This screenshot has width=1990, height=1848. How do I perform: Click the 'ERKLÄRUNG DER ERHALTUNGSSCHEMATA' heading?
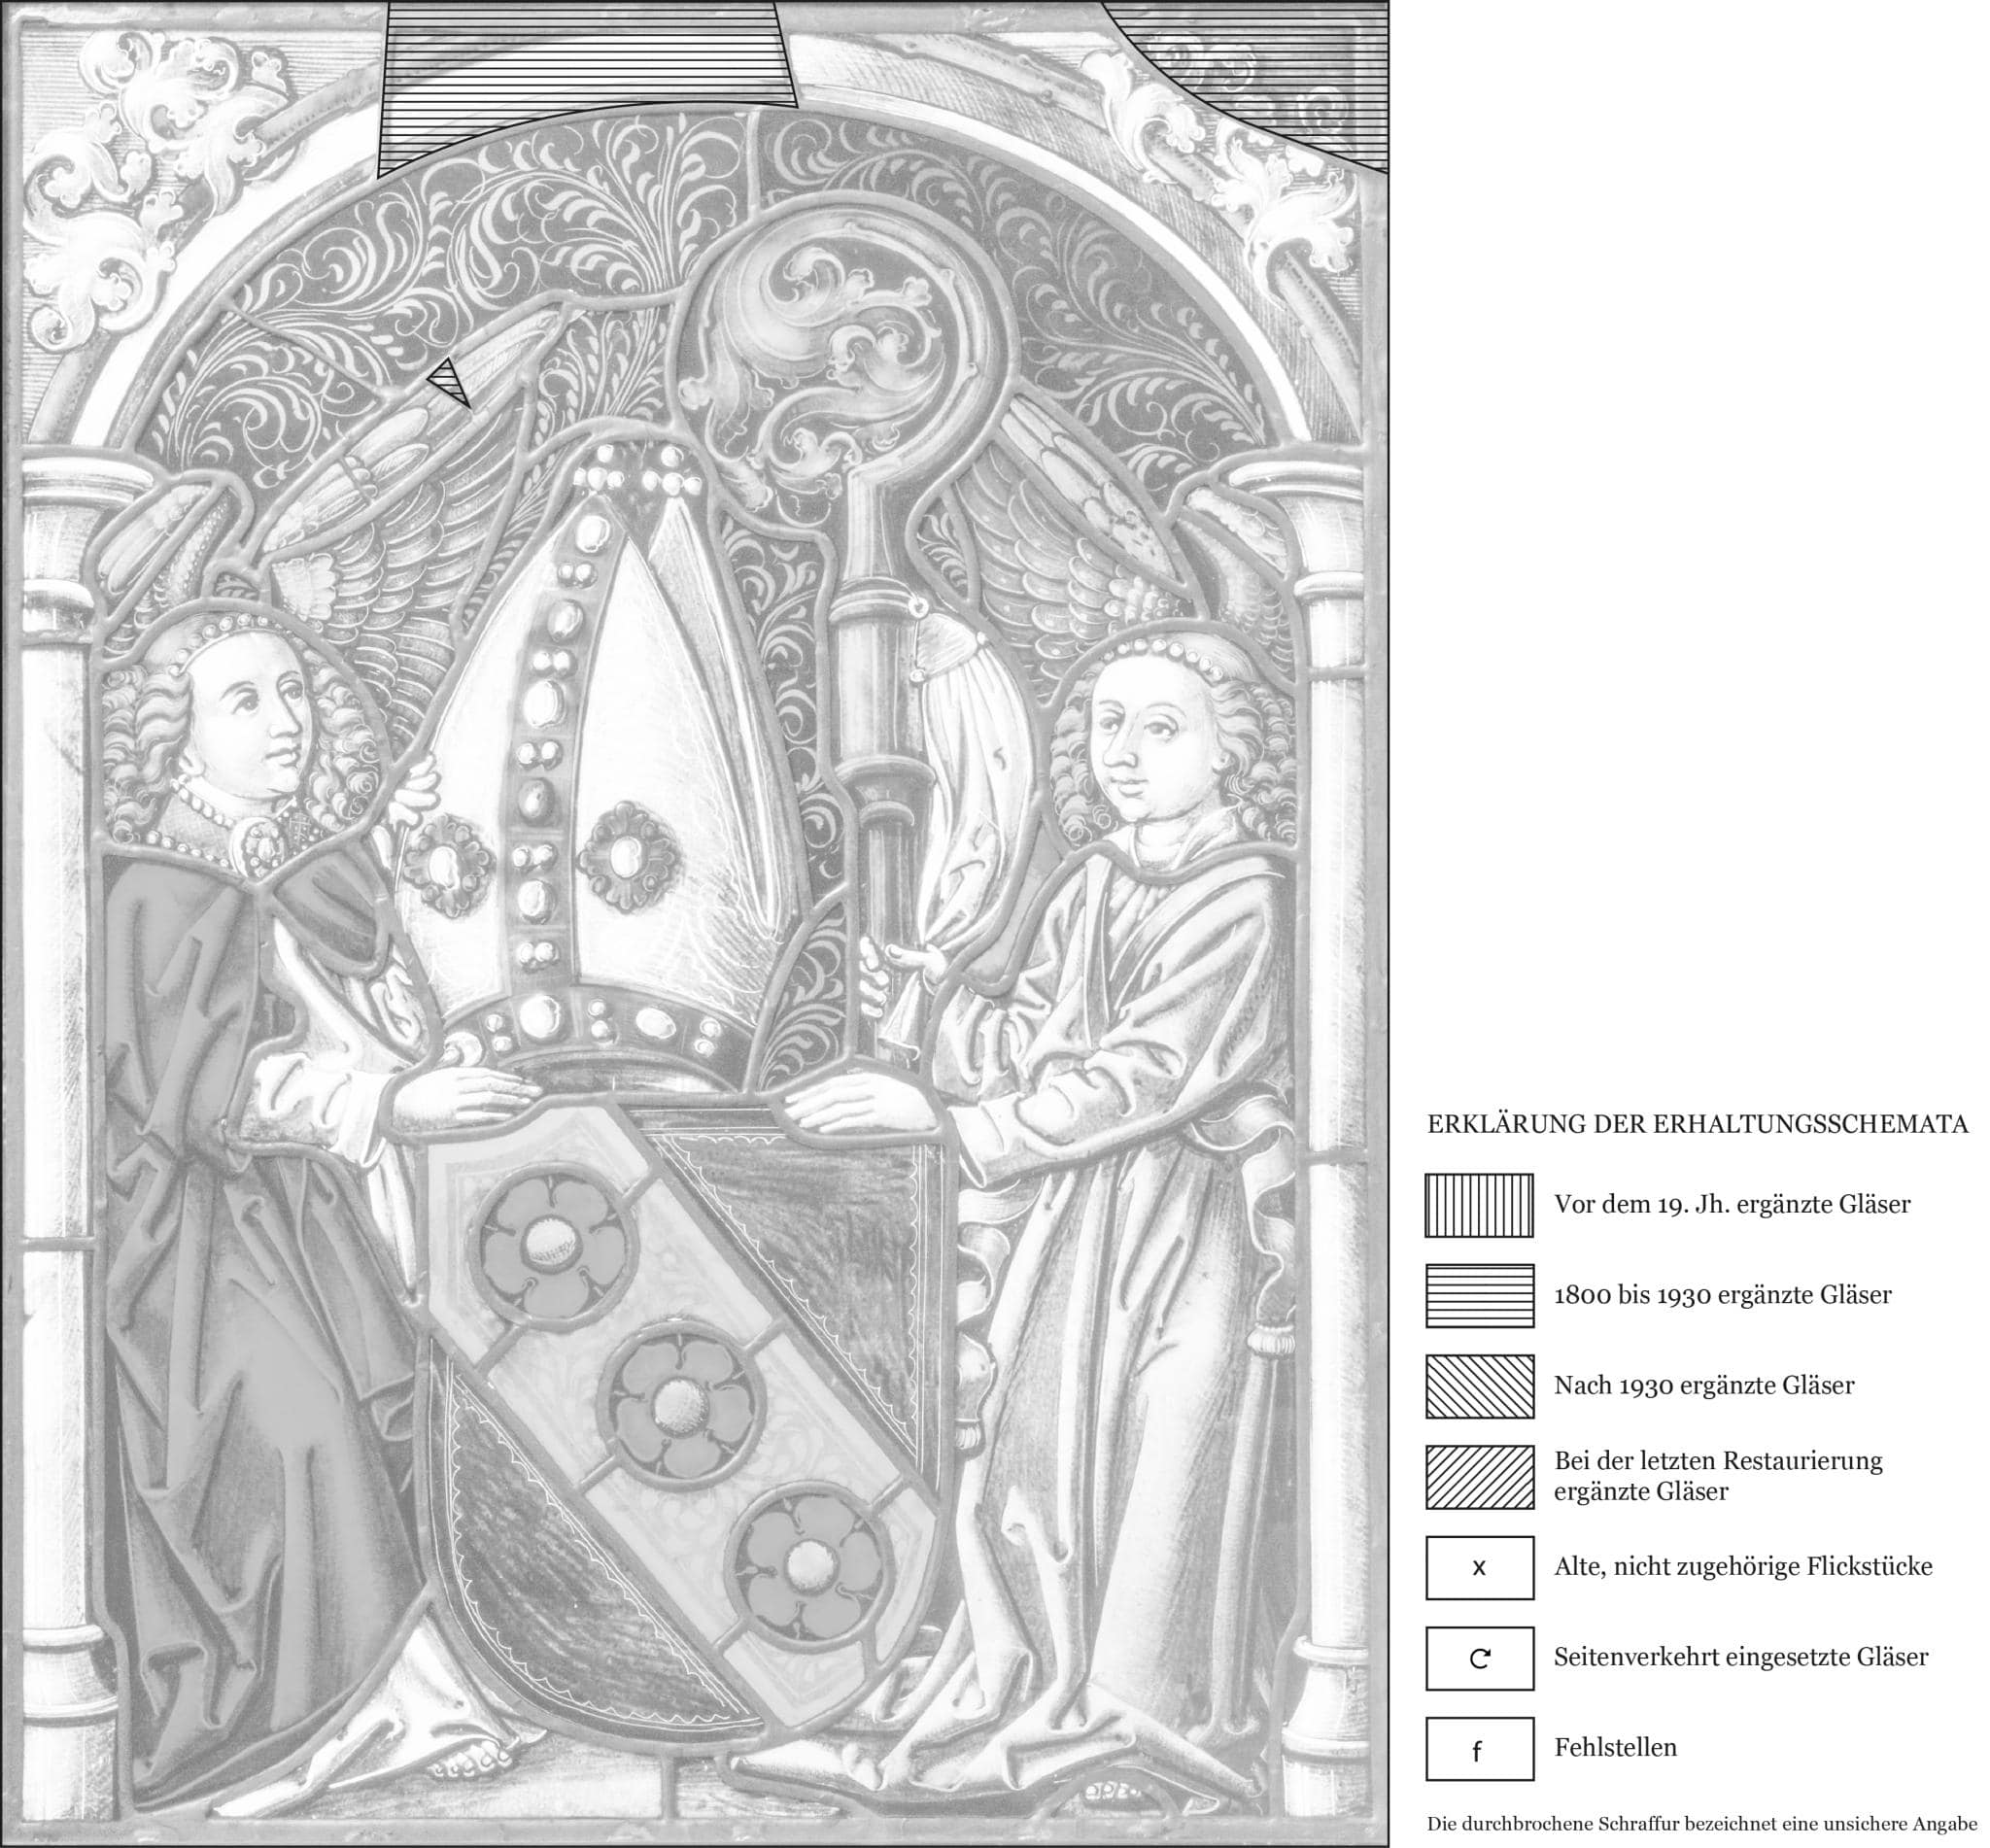click(1697, 1124)
